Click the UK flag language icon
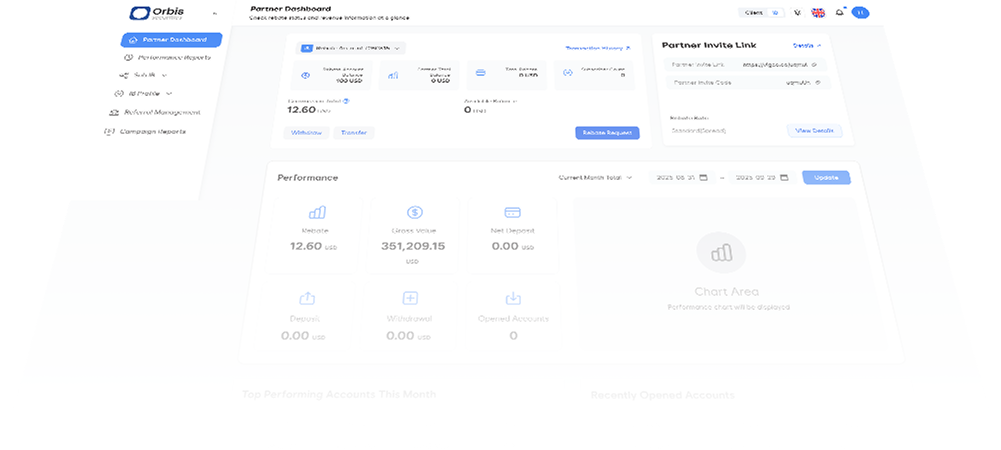 tap(818, 13)
